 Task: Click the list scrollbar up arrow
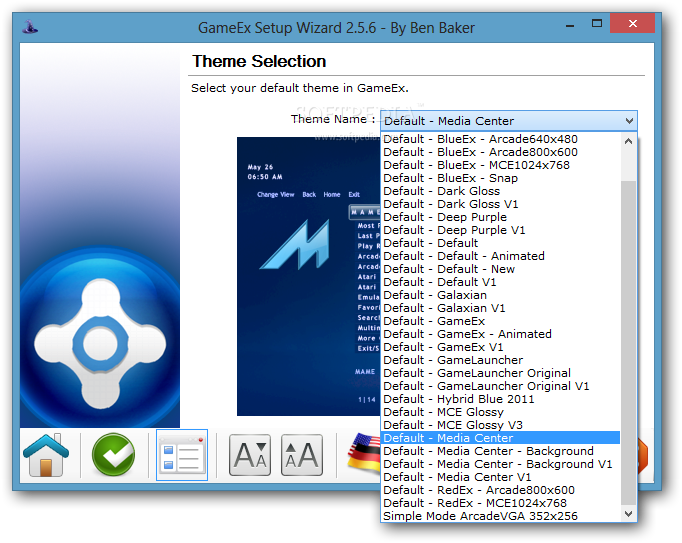(x=629, y=141)
